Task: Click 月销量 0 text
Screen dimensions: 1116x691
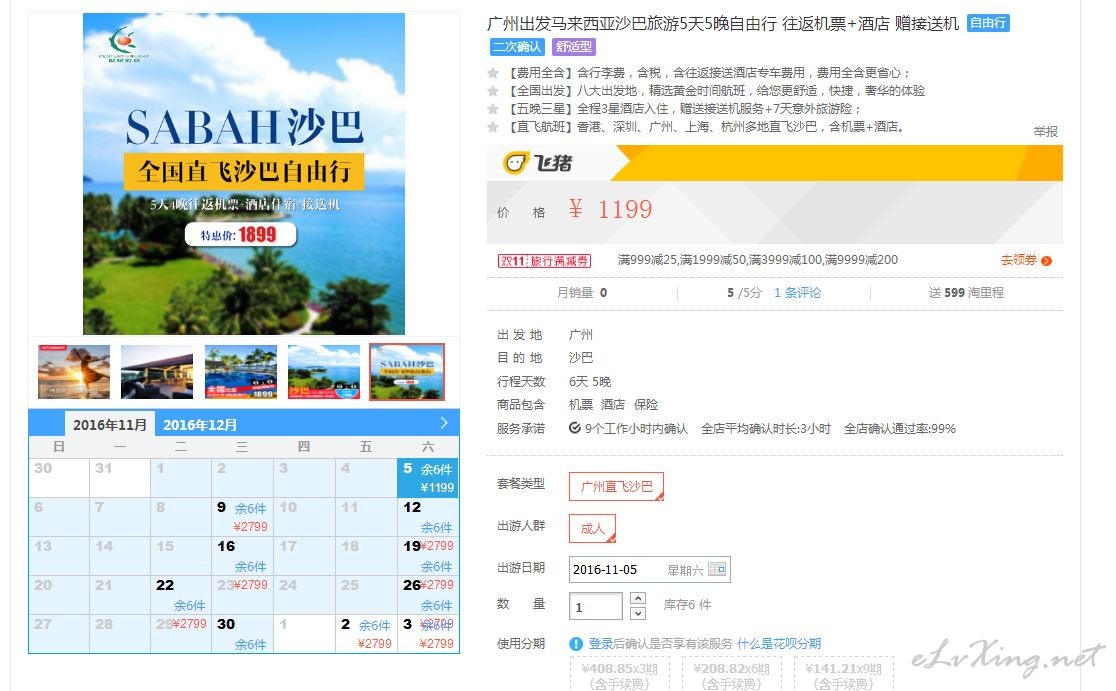Action: click(582, 292)
